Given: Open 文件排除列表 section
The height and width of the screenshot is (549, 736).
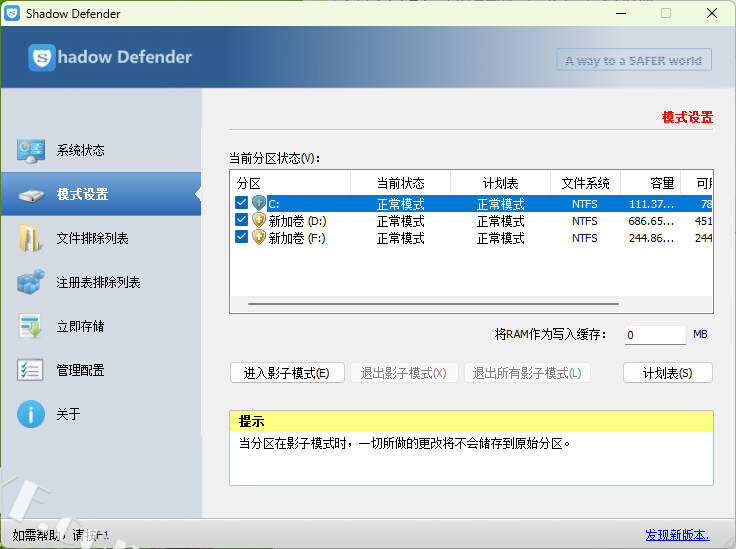Looking at the screenshot, I should tap(101, 238).
